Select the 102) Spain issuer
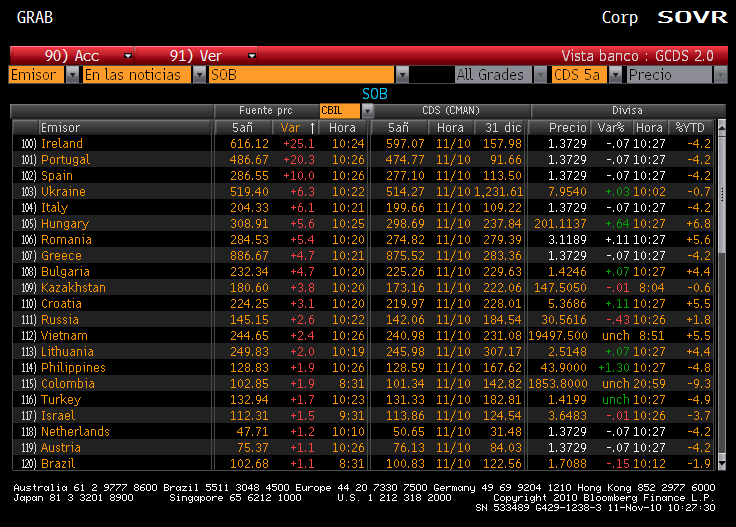The image size is (736, 527). (57, 176)
